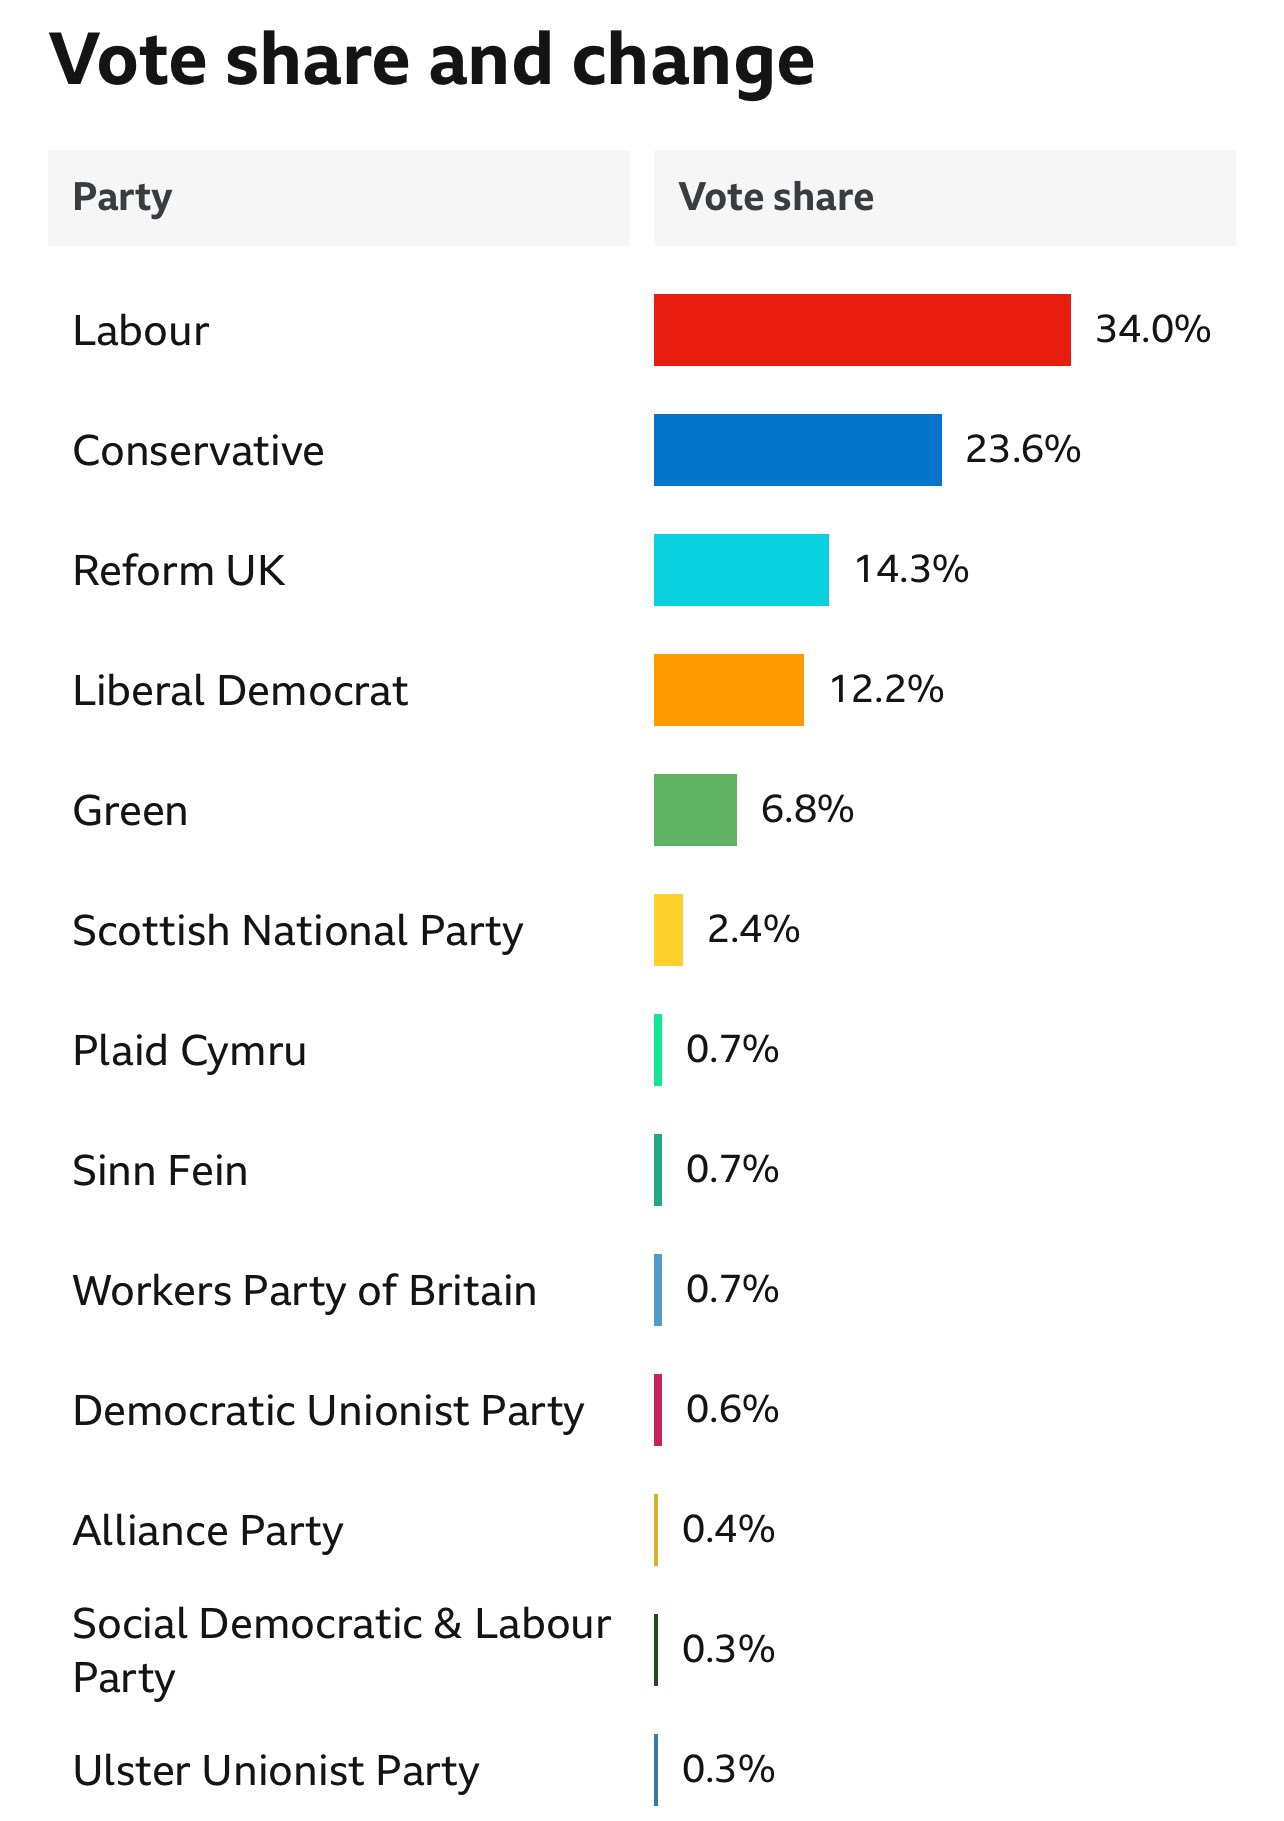This screenshot has width=1284, height=1821.
Task: Click the Conservative blue vote share bar
Action: pos(797,450)
